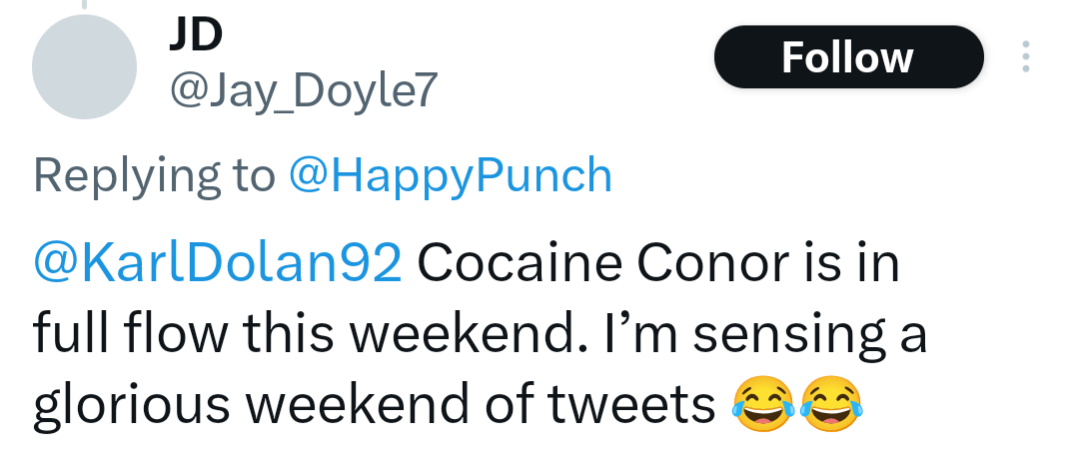Click the text 'glorious weekend of tweets'
Screen dimensions: 1079x462
click(x=374, y=404)
